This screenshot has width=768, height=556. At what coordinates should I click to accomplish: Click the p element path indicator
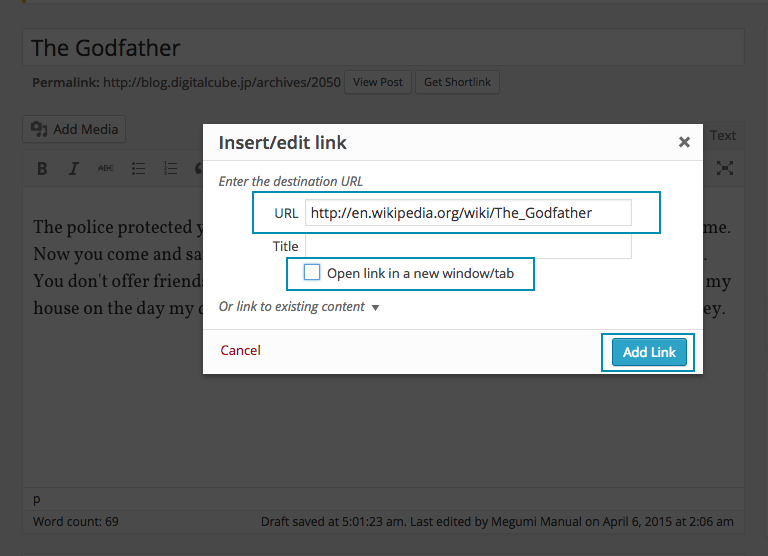[x=37, y=498]
